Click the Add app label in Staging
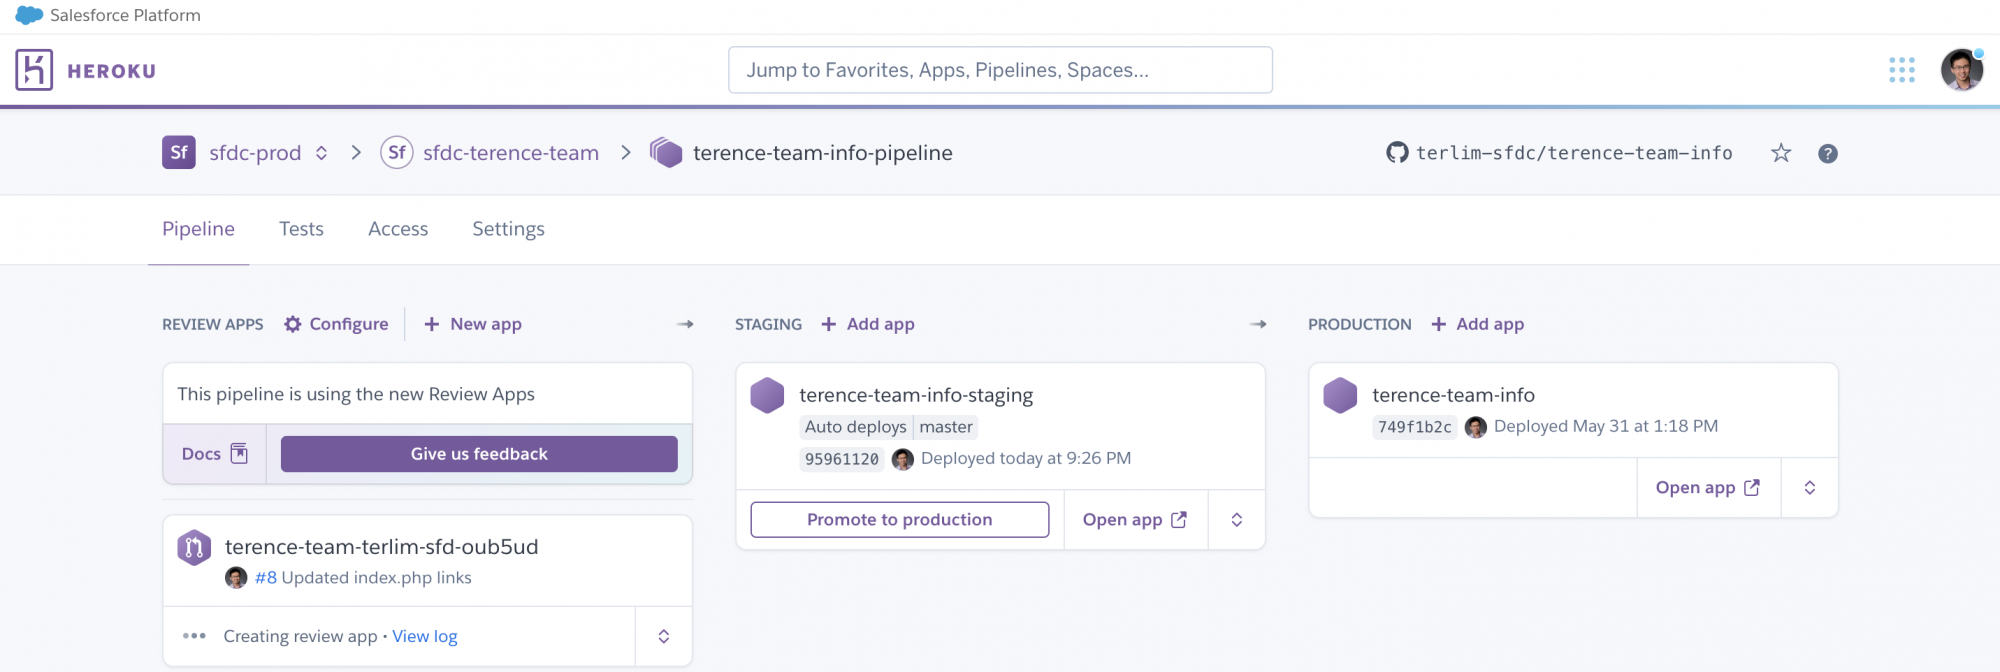 (881, 324)
